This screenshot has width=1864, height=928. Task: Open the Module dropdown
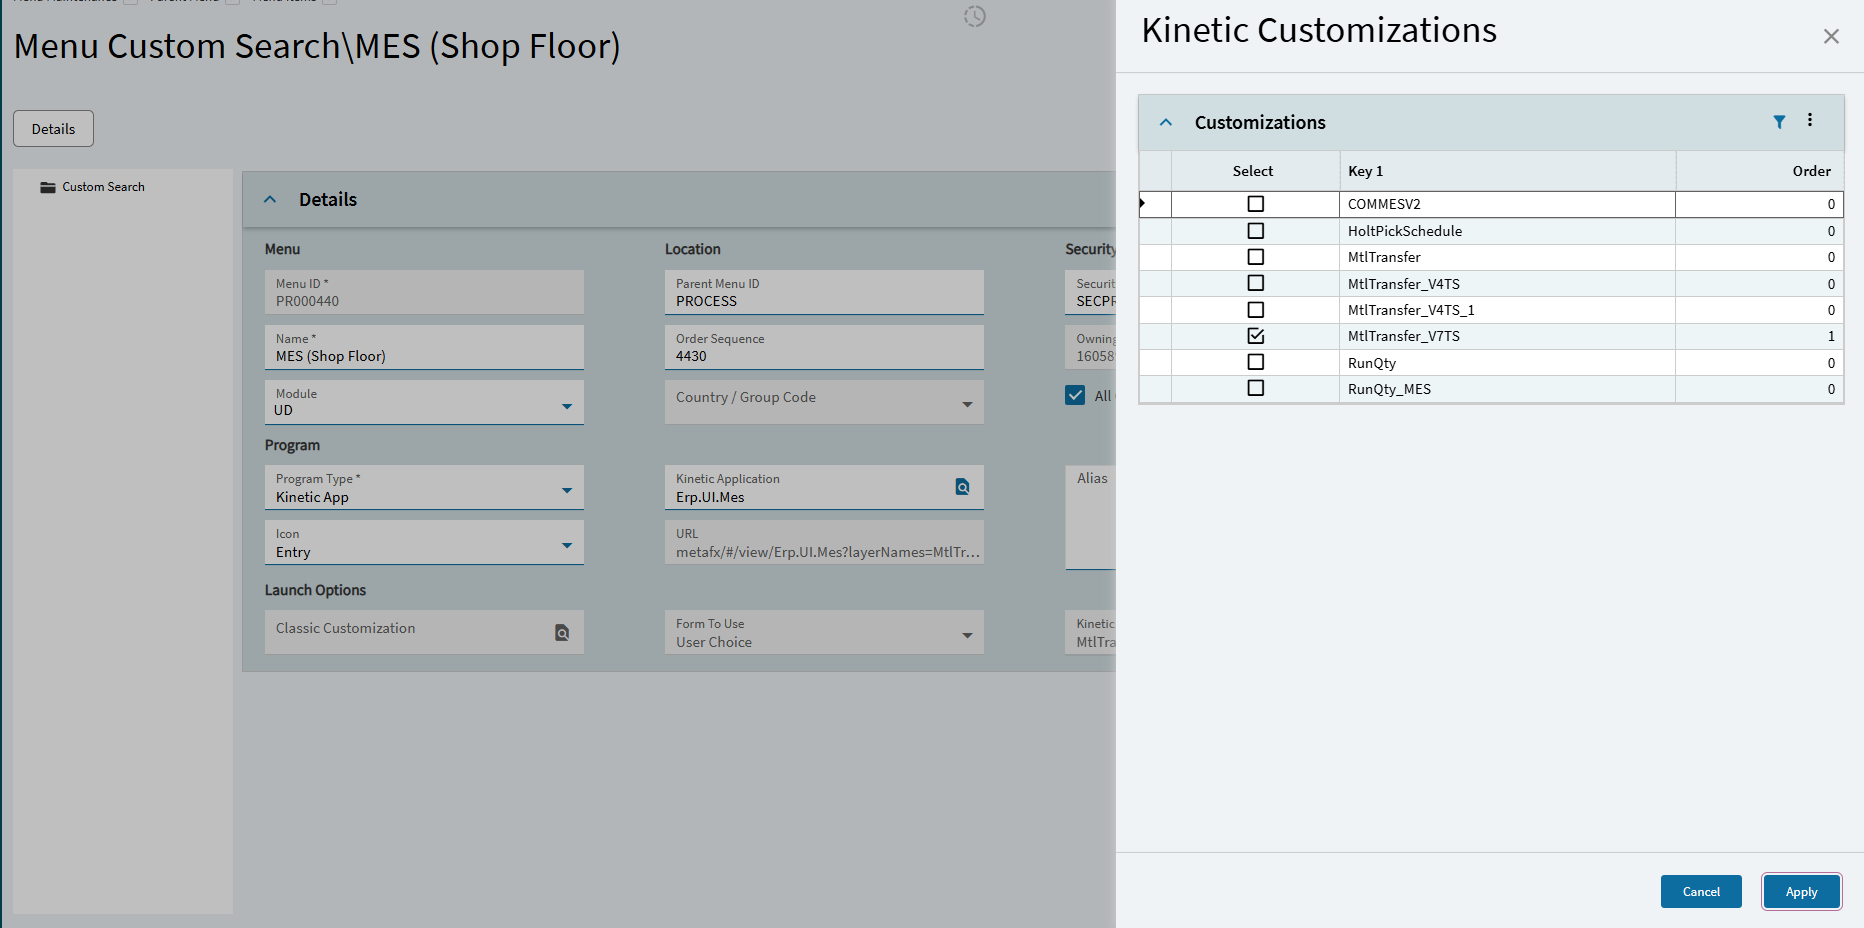coord(567,406)
